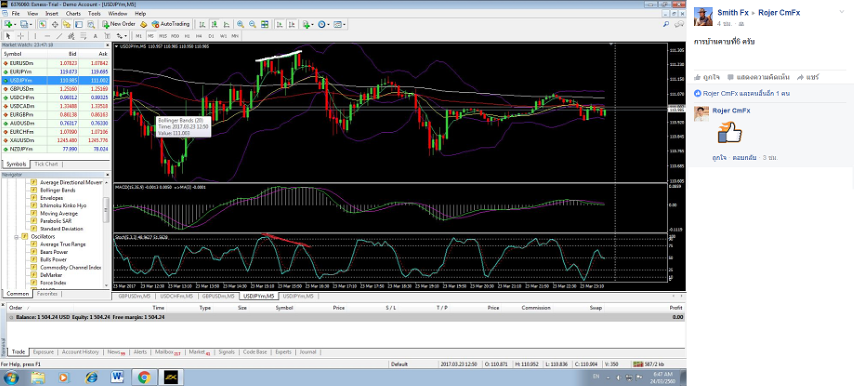This screenshot has width=854, height=386.
Task: Zoom out of the chart
Action: pos(252,24)
